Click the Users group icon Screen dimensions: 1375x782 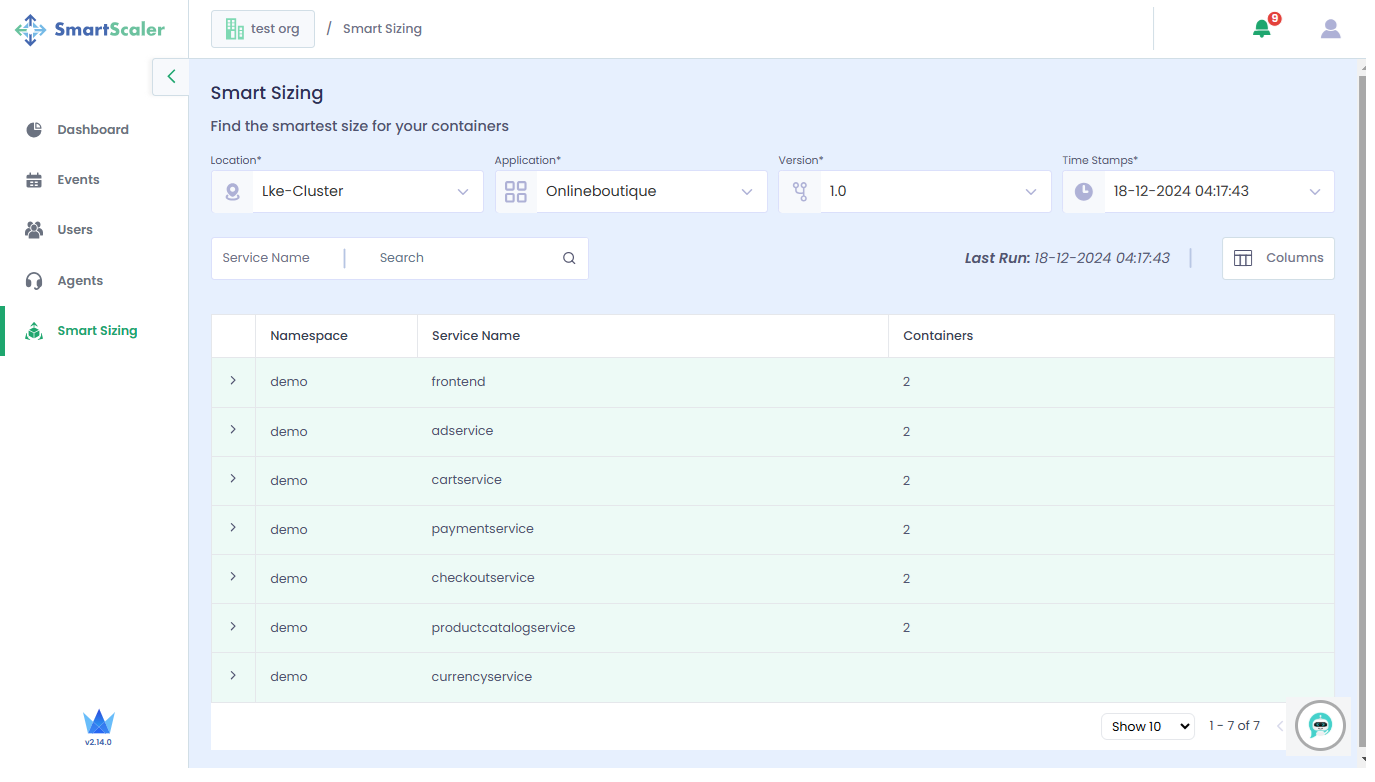(34, 230)
